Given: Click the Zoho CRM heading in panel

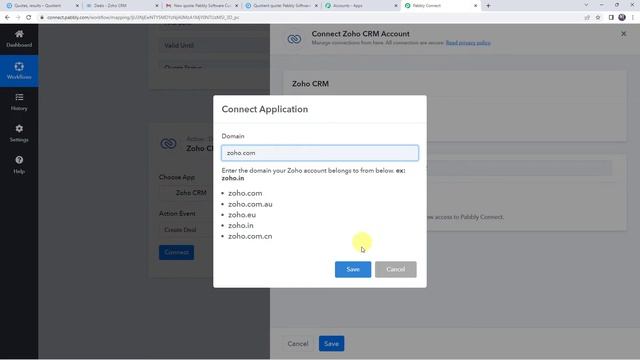Looking at the screenshot, I should (310, 84).
